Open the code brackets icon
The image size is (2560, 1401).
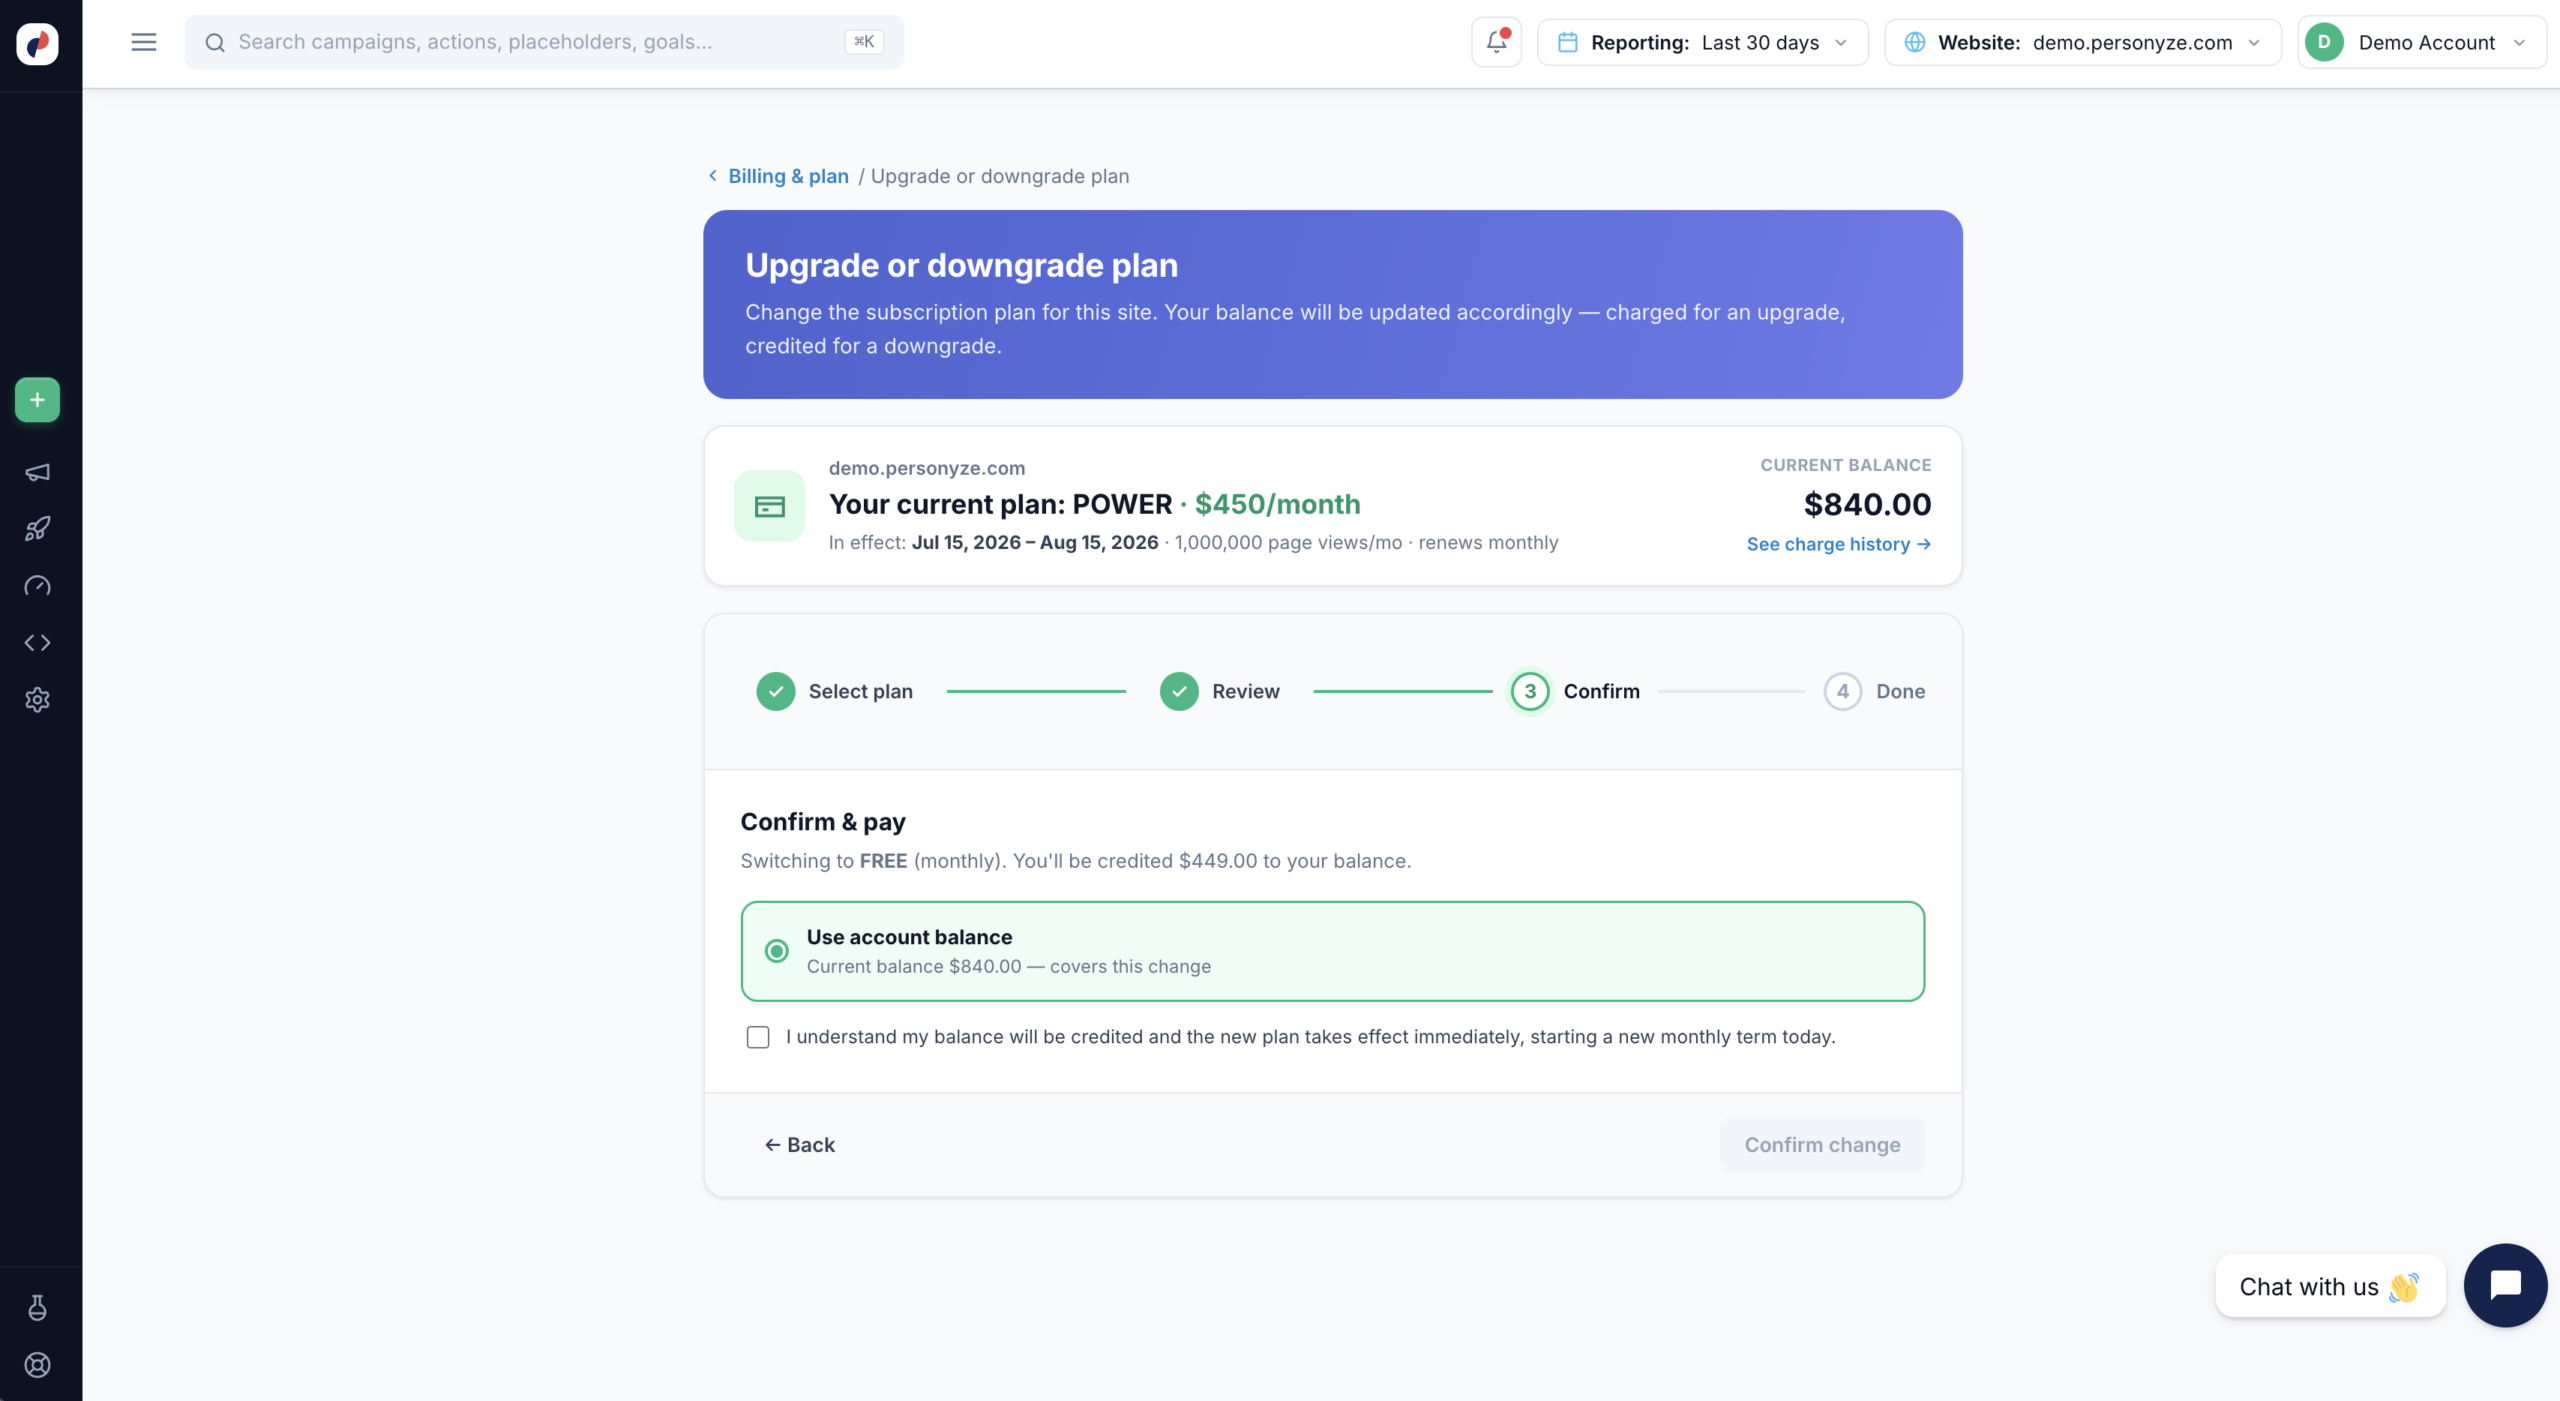(37, 643)
